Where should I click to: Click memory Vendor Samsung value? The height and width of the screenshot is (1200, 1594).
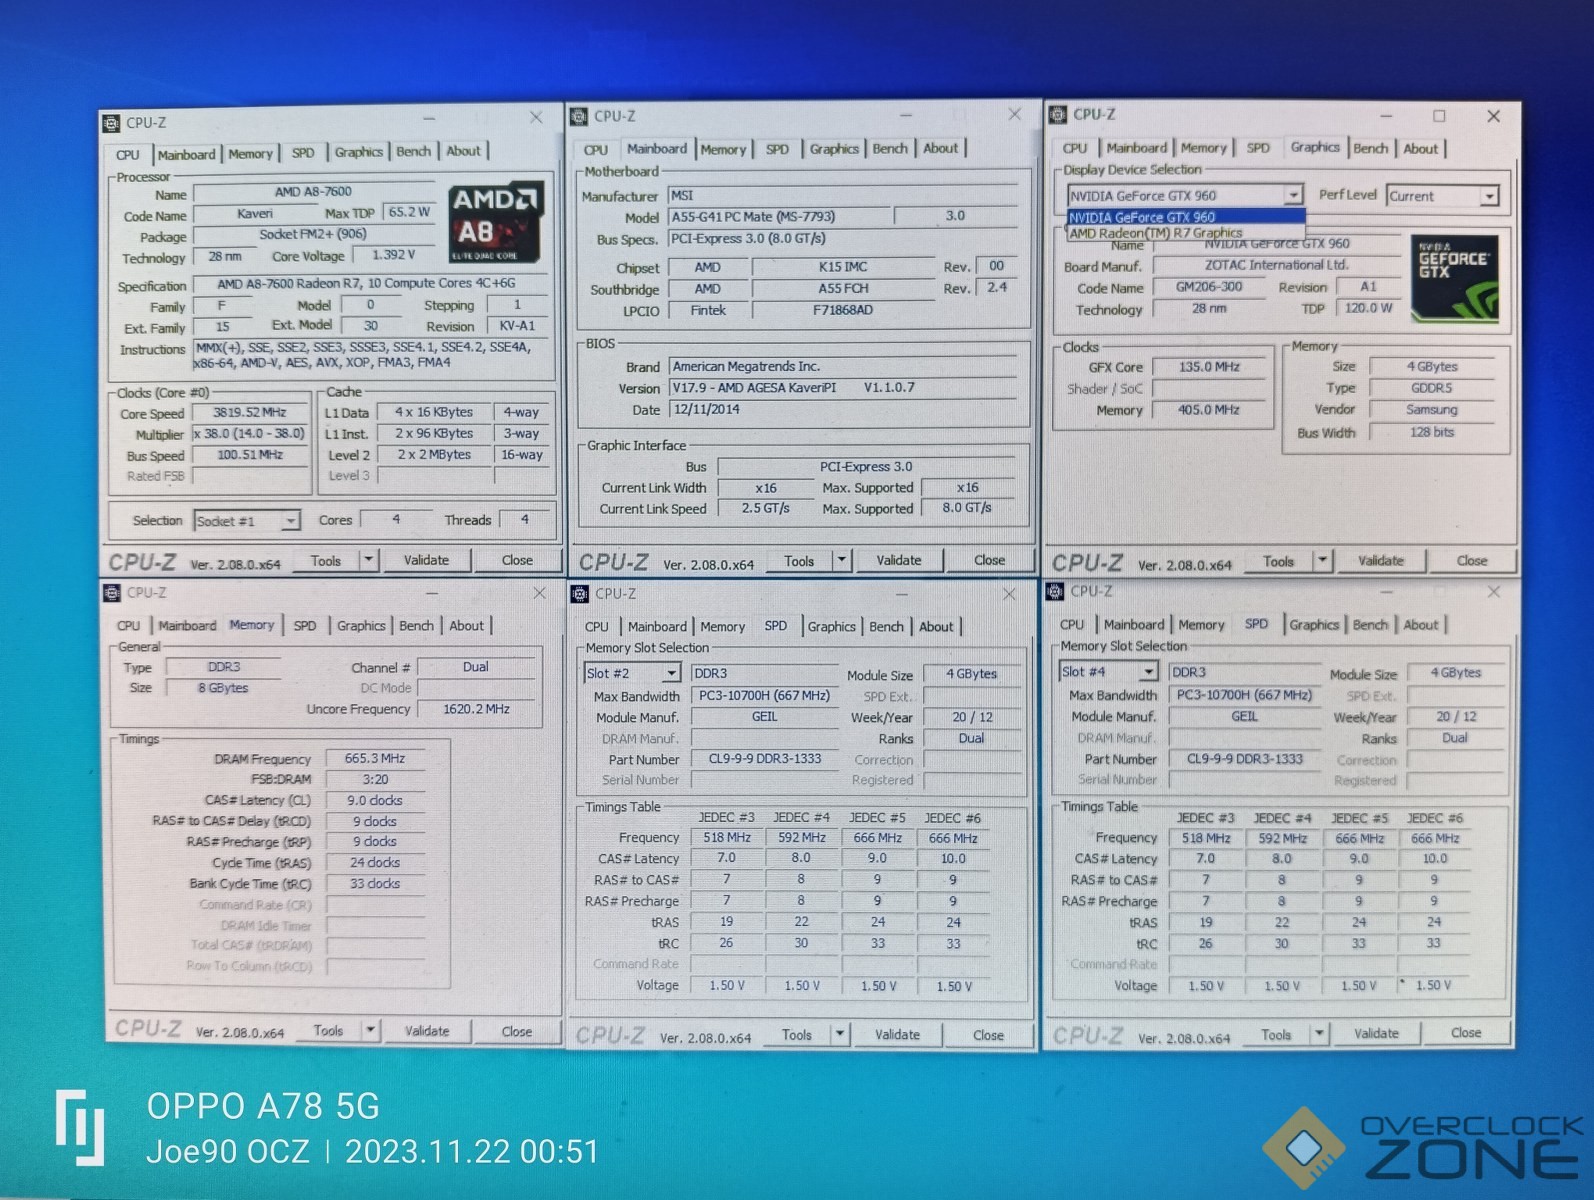click(1432, 410)
